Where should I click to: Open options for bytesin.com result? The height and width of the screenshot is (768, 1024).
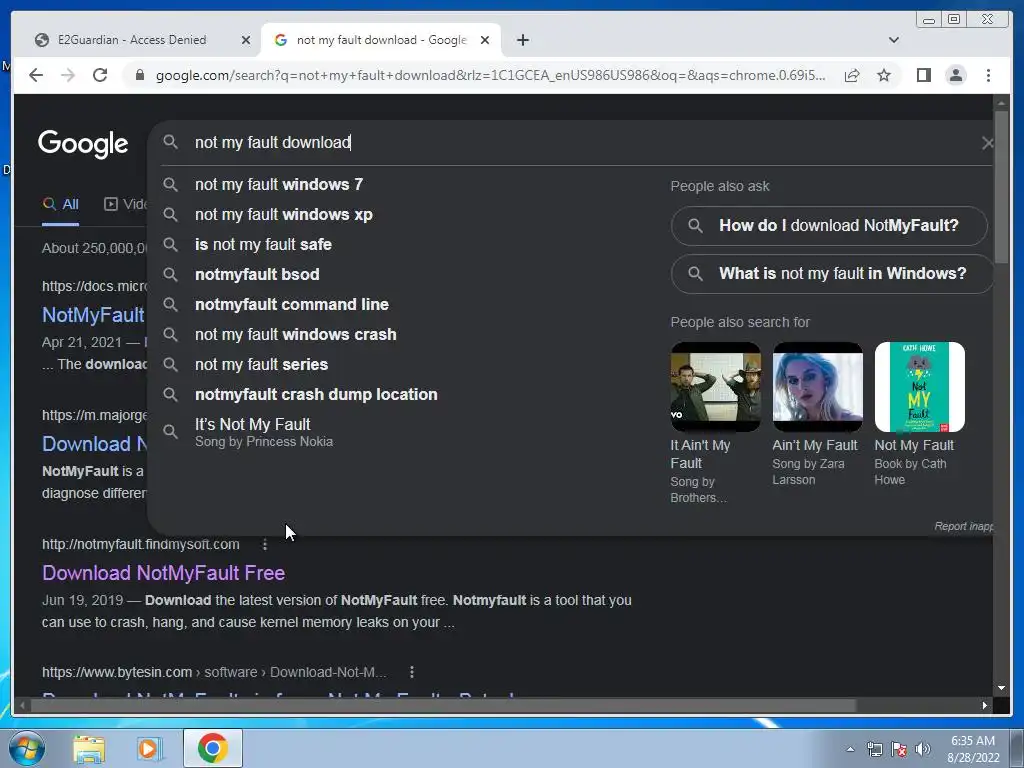pyautogui.click(x=411, y=672)
